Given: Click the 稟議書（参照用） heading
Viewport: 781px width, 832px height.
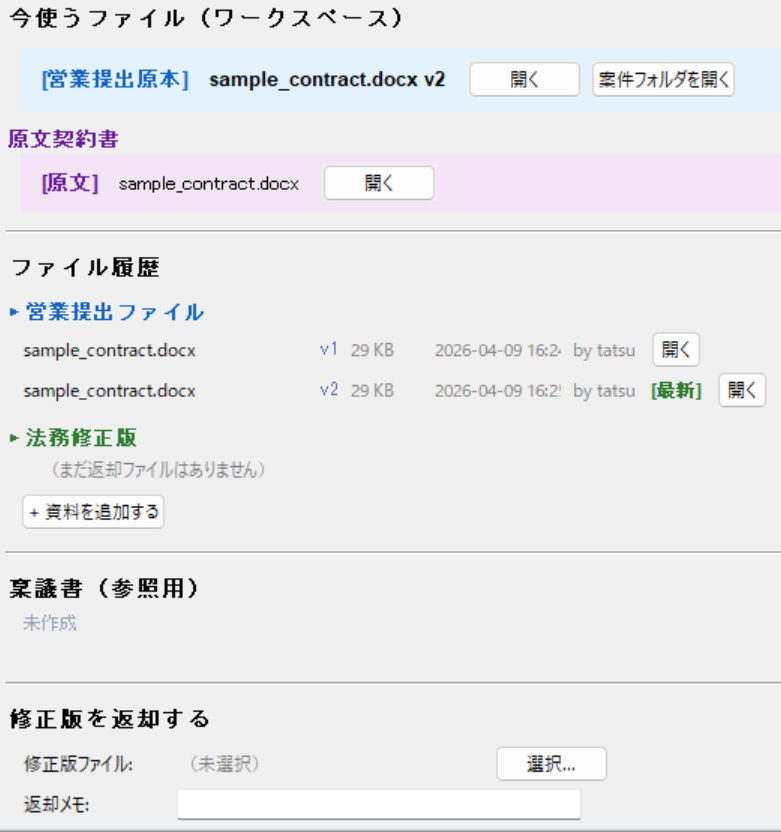Looking at the screenshot, I should (105, 588).
